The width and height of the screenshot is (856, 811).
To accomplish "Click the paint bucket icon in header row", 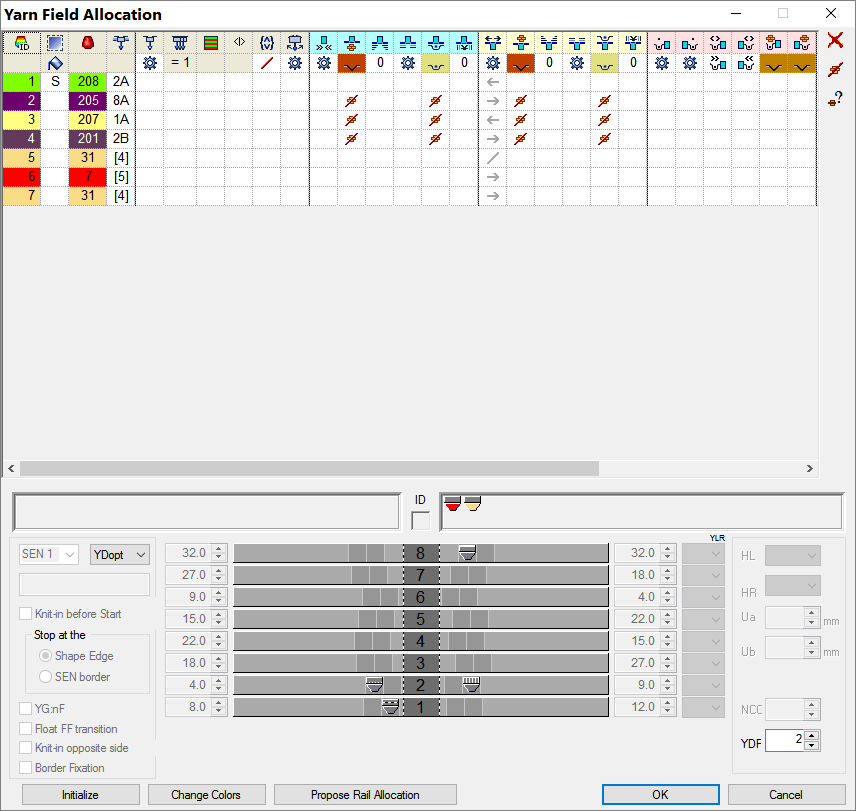I will (55, 63).
